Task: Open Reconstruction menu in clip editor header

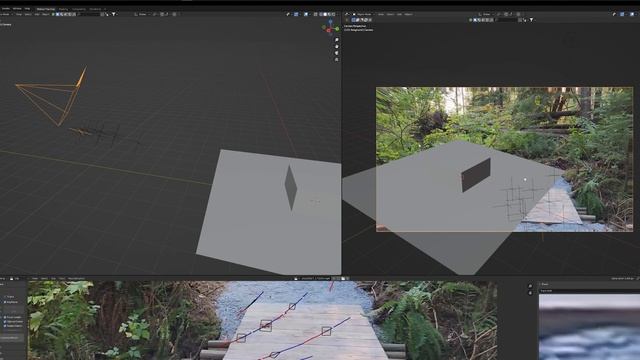Action: tap(76, 278)
